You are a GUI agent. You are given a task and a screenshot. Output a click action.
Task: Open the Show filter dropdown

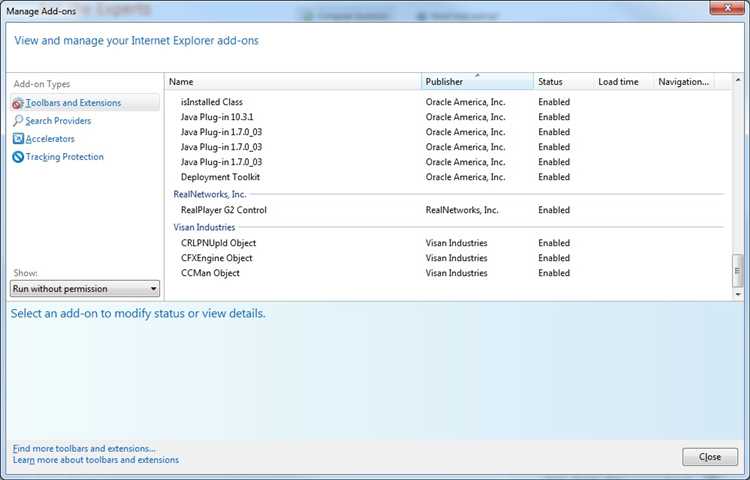point(85,289)
